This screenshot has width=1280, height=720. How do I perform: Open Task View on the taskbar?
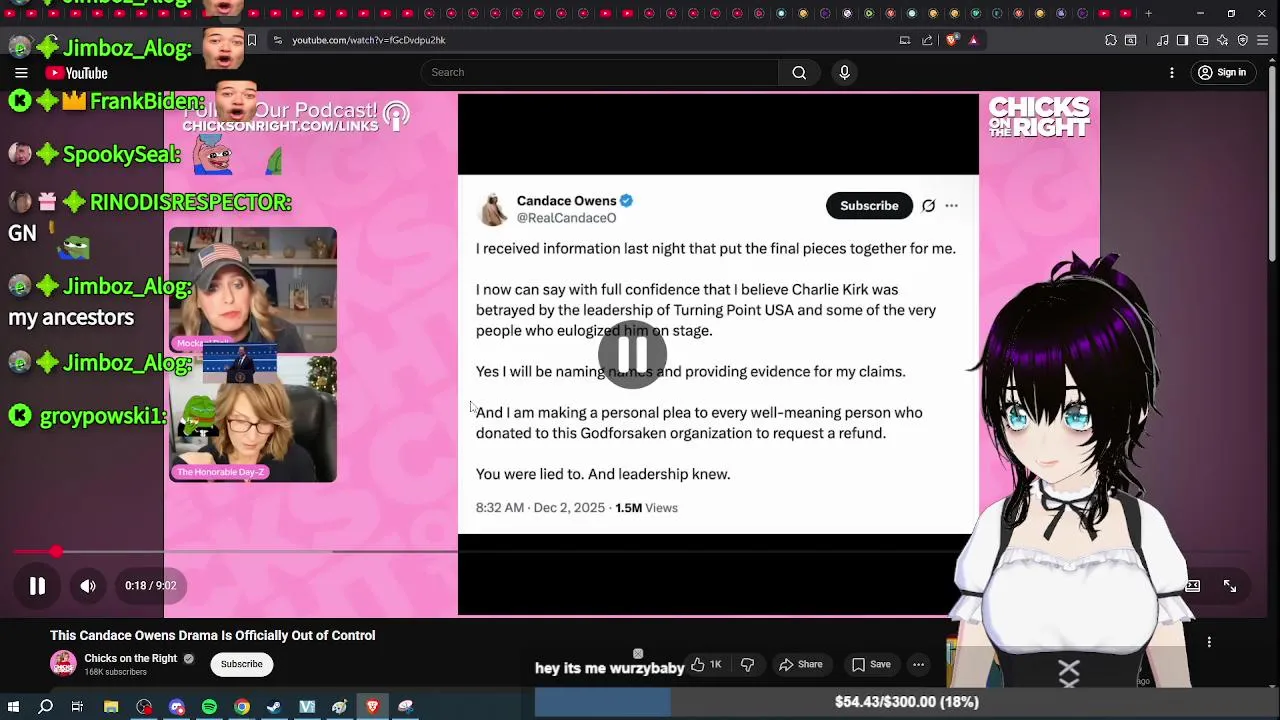(x=77, y=707)
